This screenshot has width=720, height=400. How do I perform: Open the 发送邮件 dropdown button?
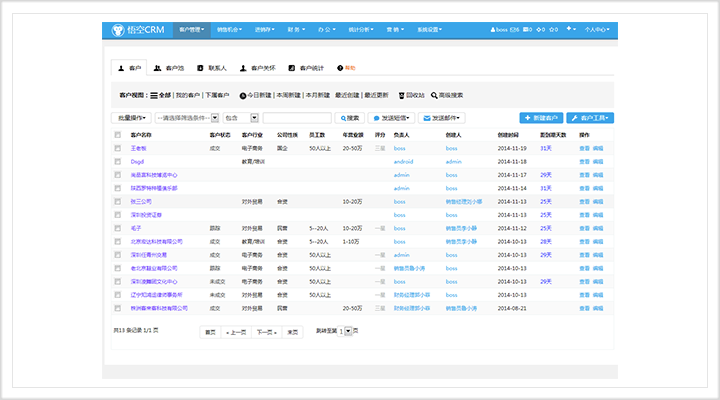click(443, 117)
